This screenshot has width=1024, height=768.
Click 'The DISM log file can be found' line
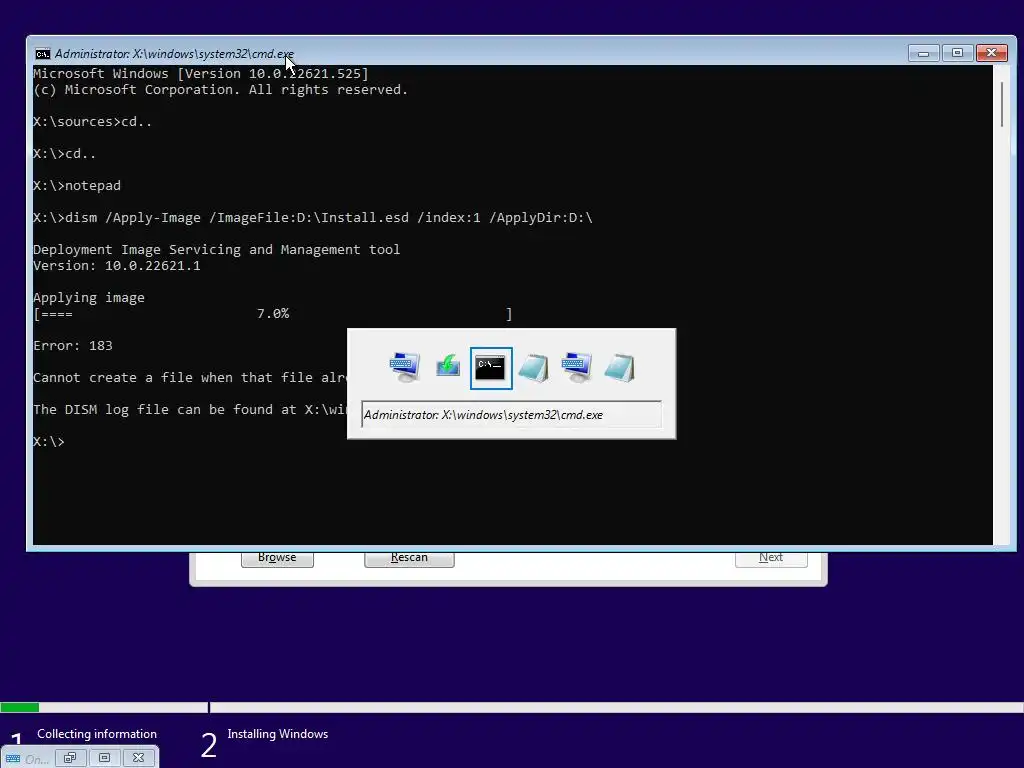click(189, 409)
